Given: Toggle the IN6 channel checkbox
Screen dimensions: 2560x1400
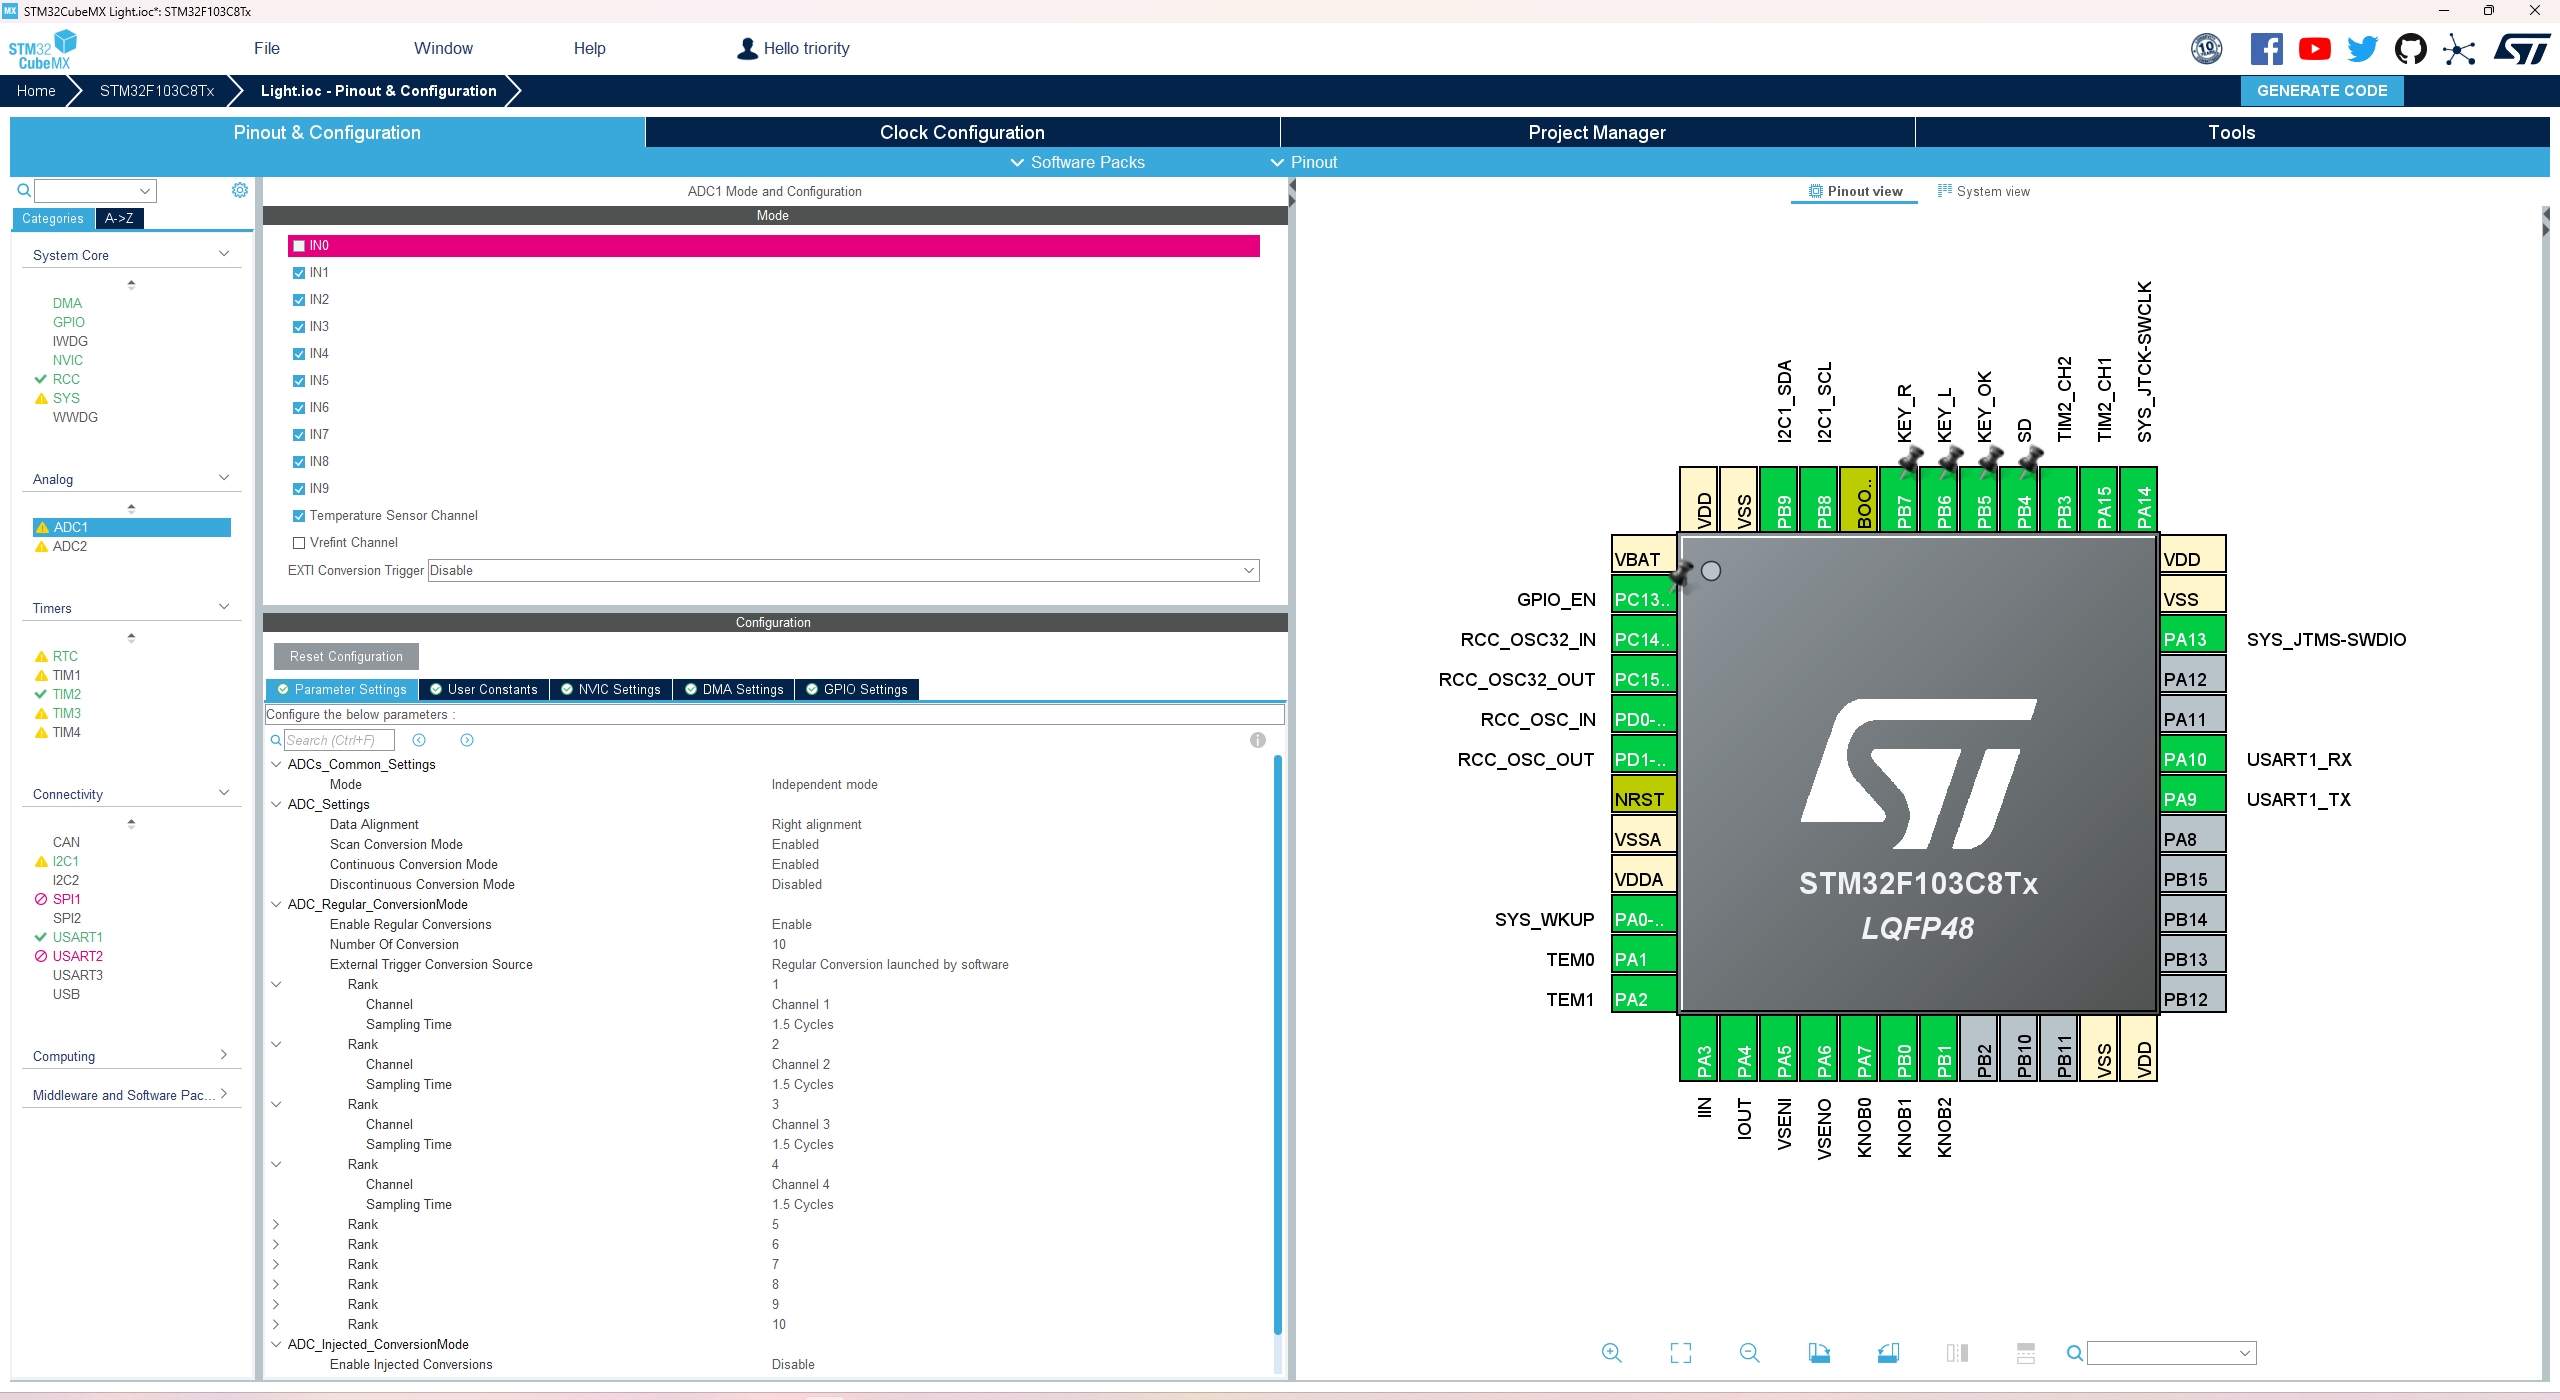Looking at the screenshot, I should (x=299, y=408).
